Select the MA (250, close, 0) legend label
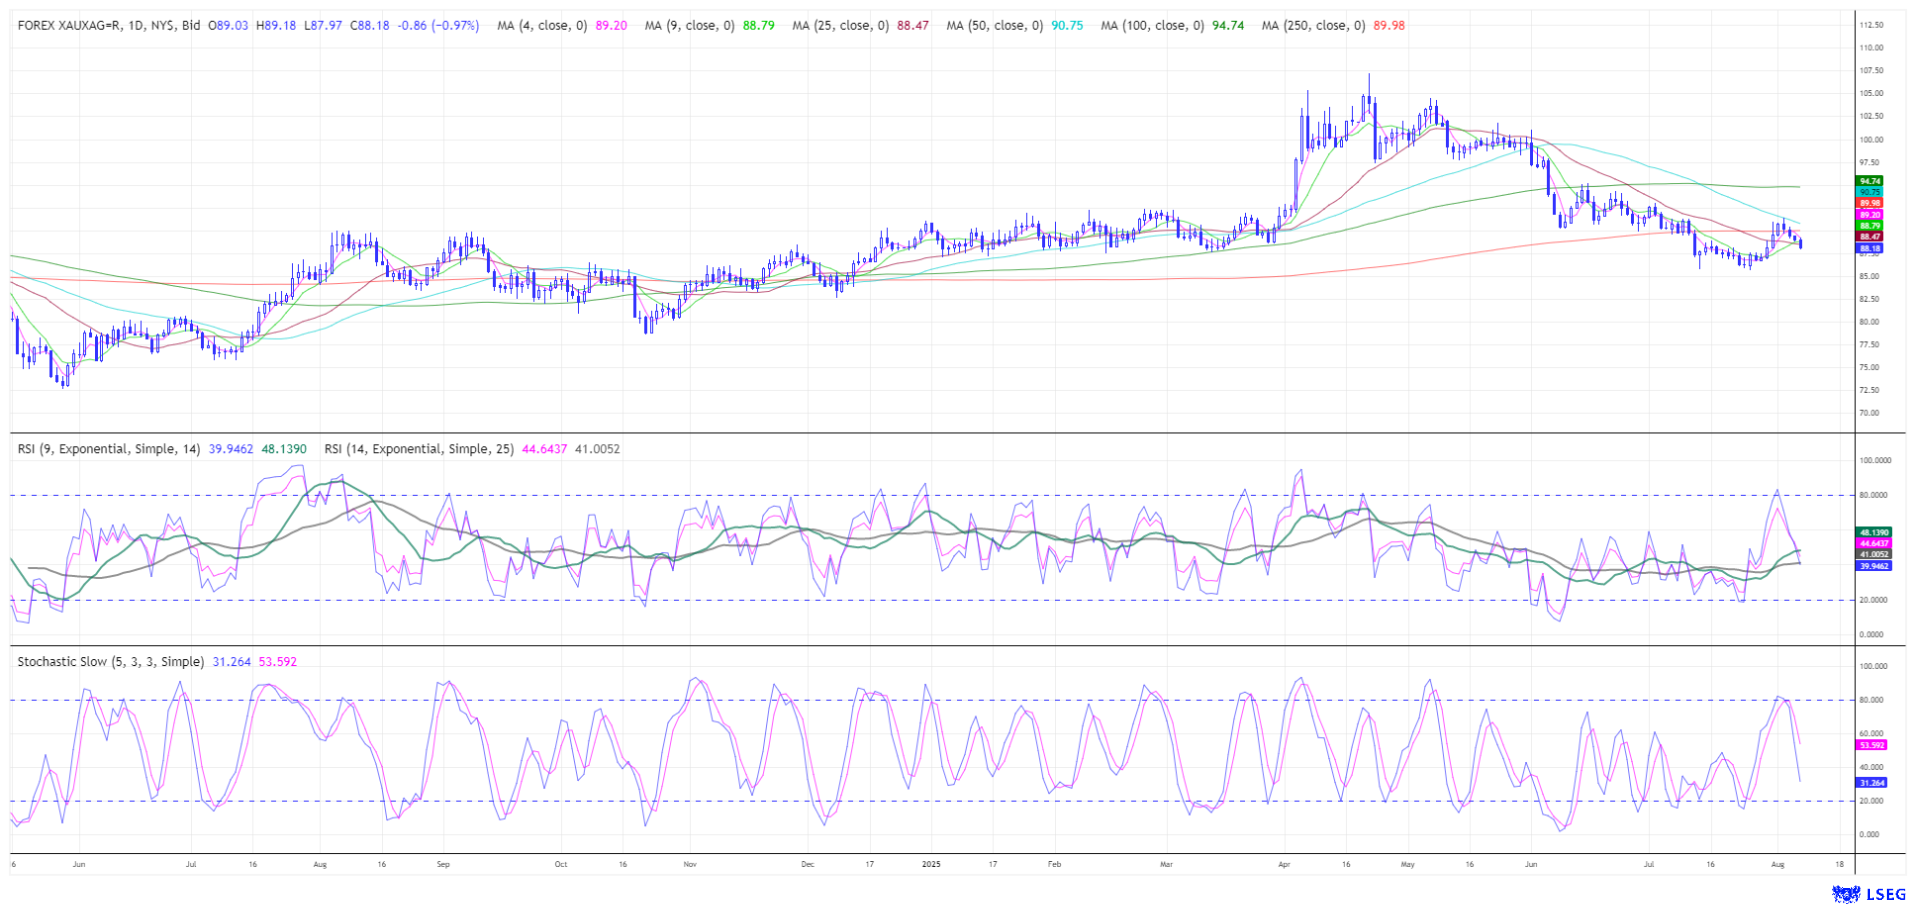 click(x=1312, y=25)
